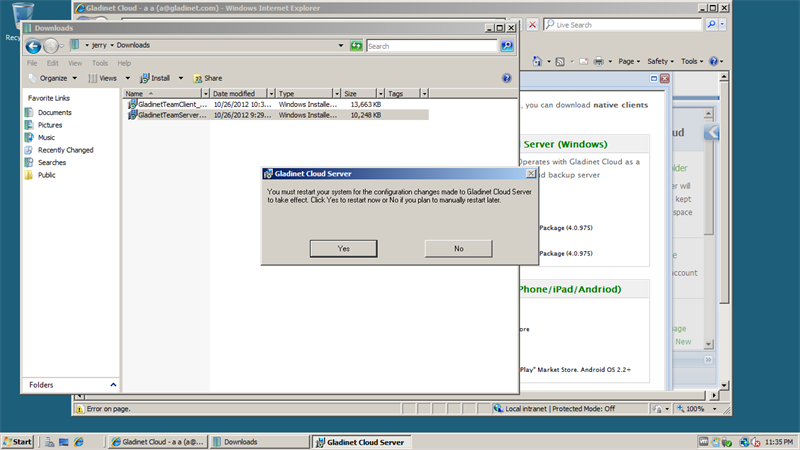Close the inner web panel with red X
Viewport: 800px width, 450px height.
click(664, 79)
